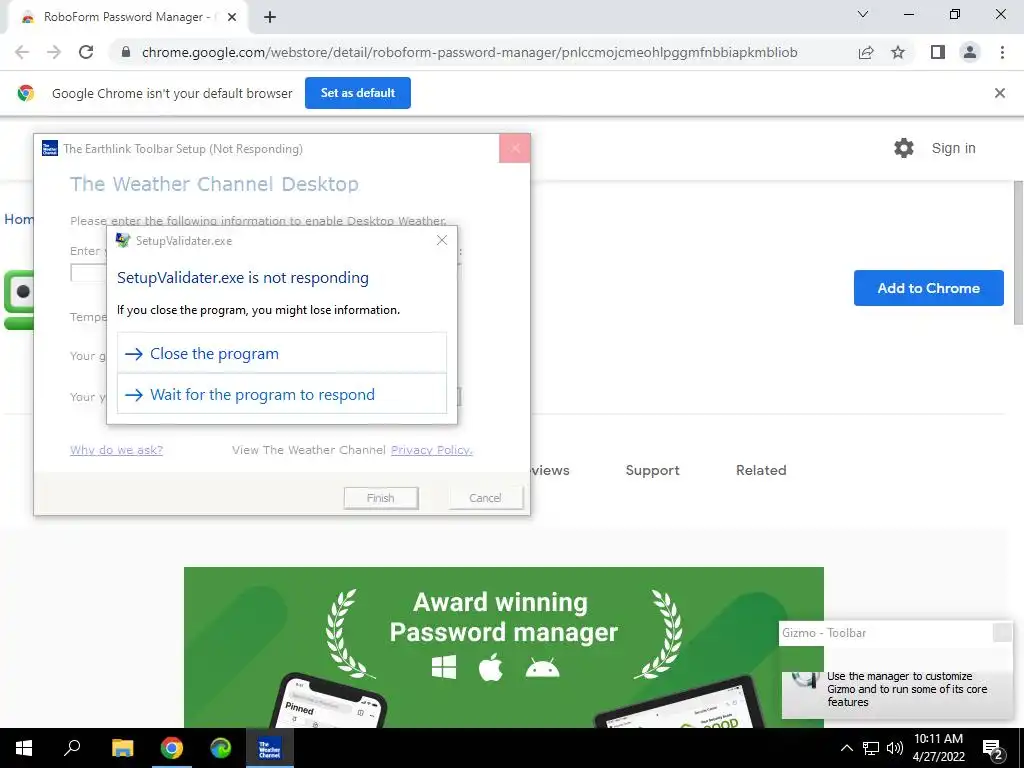Screen dimensions: 1024x768
Task: Click Finish in Weather Channel setup
Action: point(381,498)
